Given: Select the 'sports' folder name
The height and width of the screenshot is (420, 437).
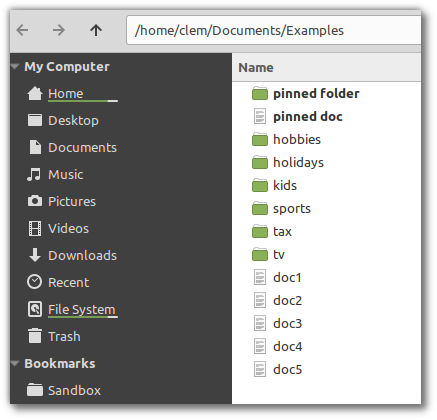Looking at the screenshot, I should (x=292, y=209).
